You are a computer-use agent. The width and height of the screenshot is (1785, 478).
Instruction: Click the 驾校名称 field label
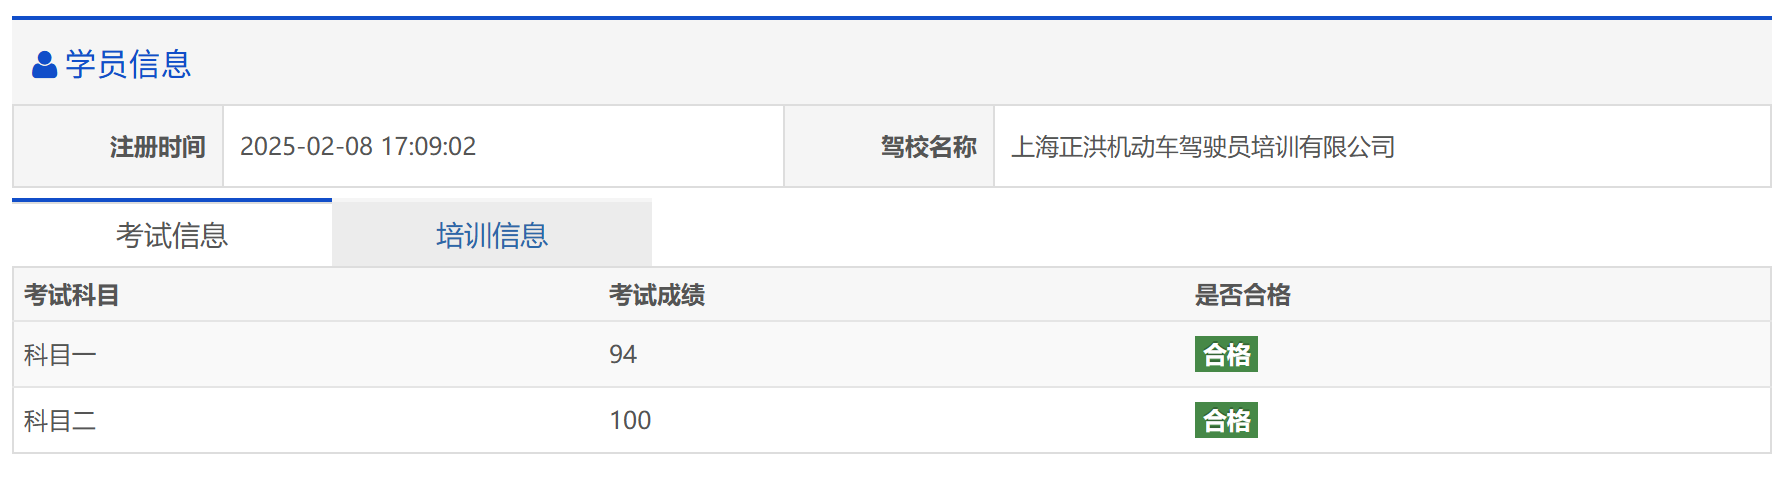pyautogui.click(x=928, y=147)
